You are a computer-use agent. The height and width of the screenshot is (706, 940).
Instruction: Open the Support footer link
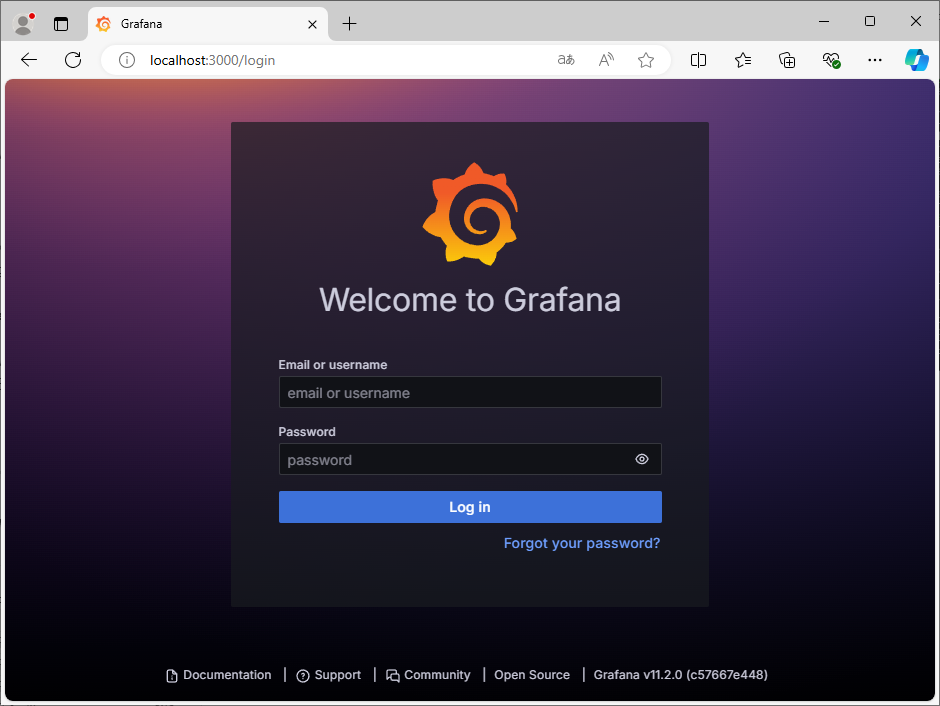[x=329, y=675]
